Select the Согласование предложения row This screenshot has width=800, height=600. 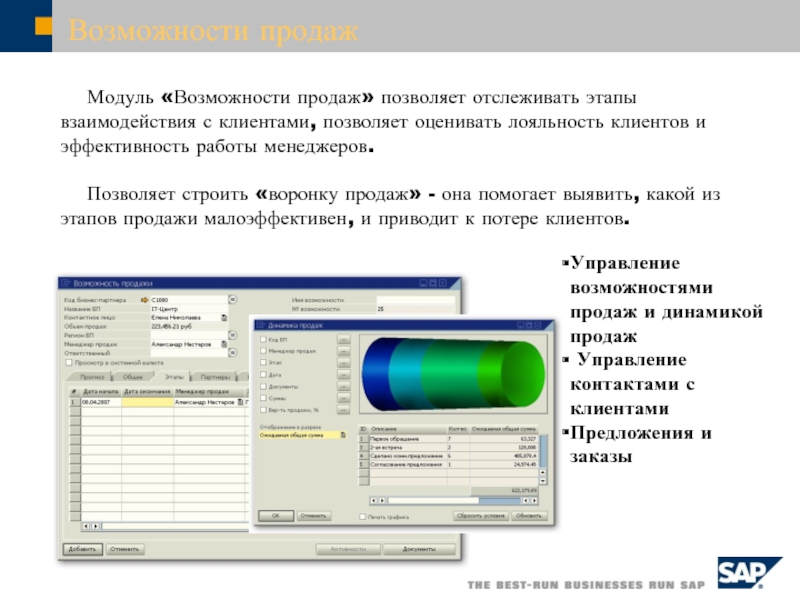click(x=448, y=465)
